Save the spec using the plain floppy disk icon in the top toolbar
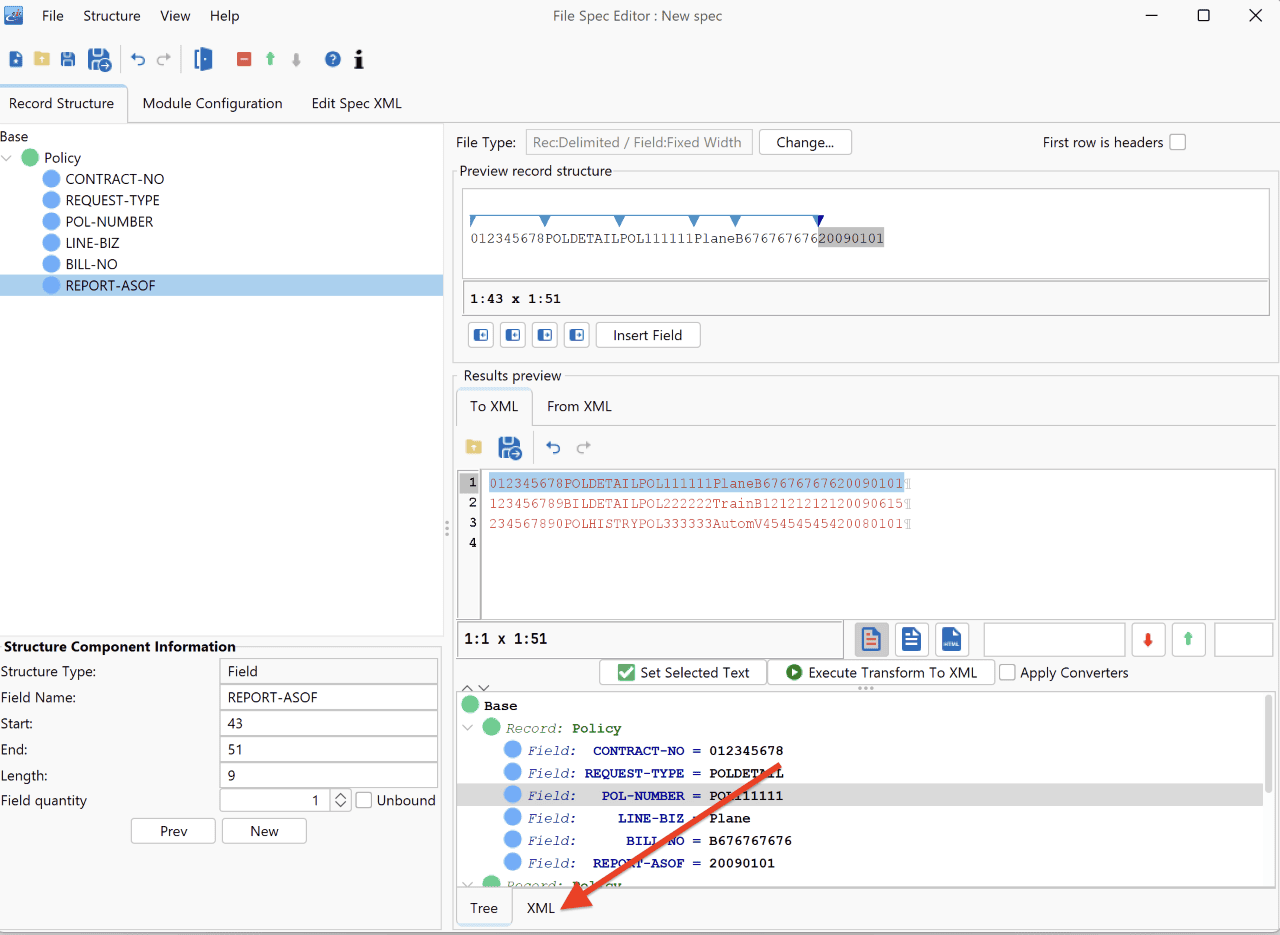1280x935 pixels. pyautogui.click(x=68, y=59)
